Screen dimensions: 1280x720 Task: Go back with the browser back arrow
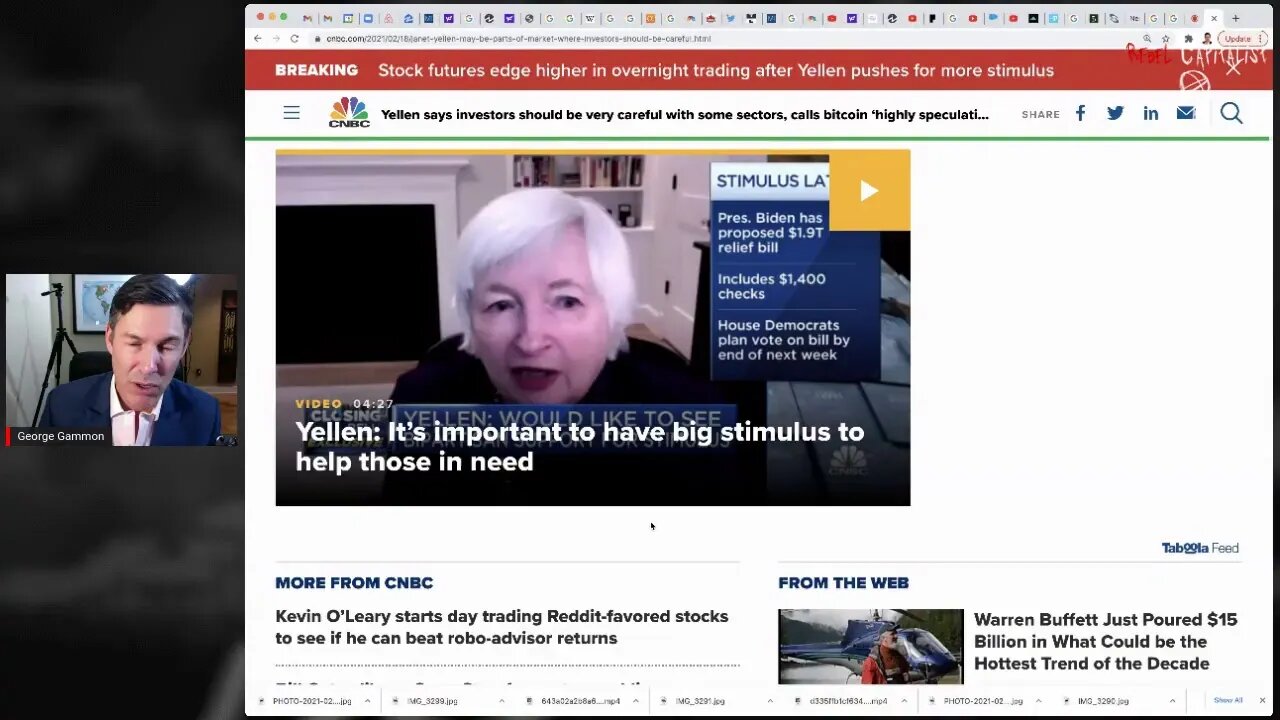tap(258, 38)
